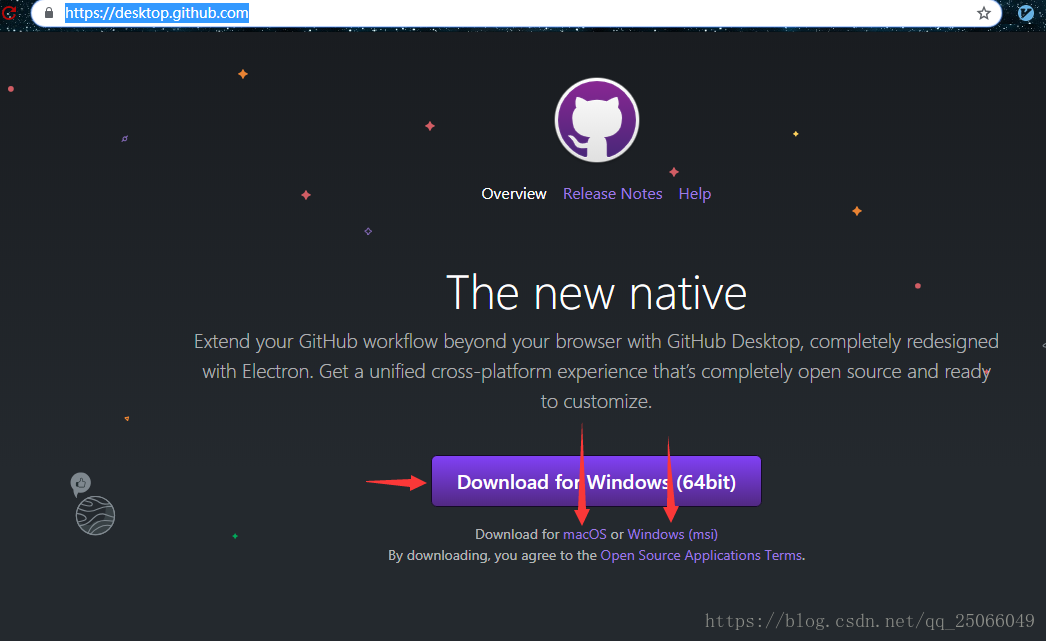Click Download for Windows (64bit) button
The image size is (1046, 641).
pyautogui.click(x=596, y=481)
